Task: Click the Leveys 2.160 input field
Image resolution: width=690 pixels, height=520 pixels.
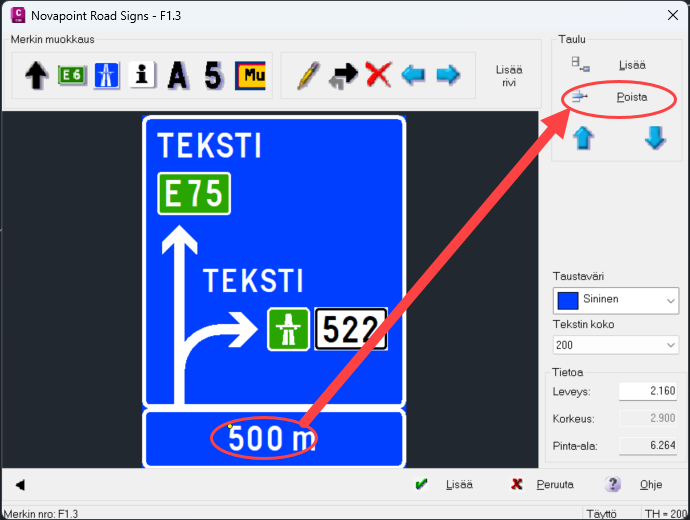Action: coord(648,391)
